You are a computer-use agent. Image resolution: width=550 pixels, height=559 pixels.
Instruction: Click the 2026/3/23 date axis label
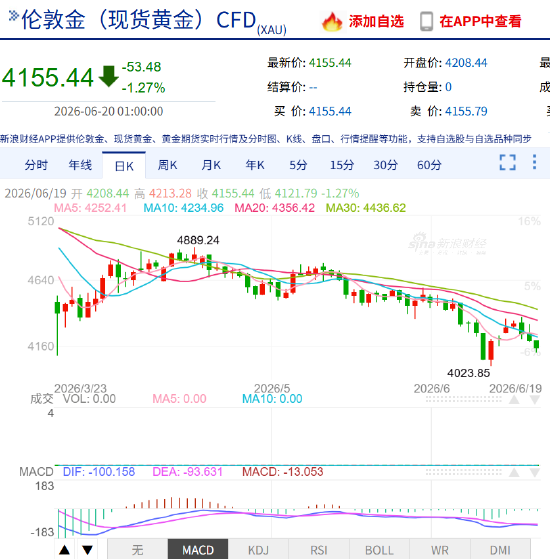81,388
